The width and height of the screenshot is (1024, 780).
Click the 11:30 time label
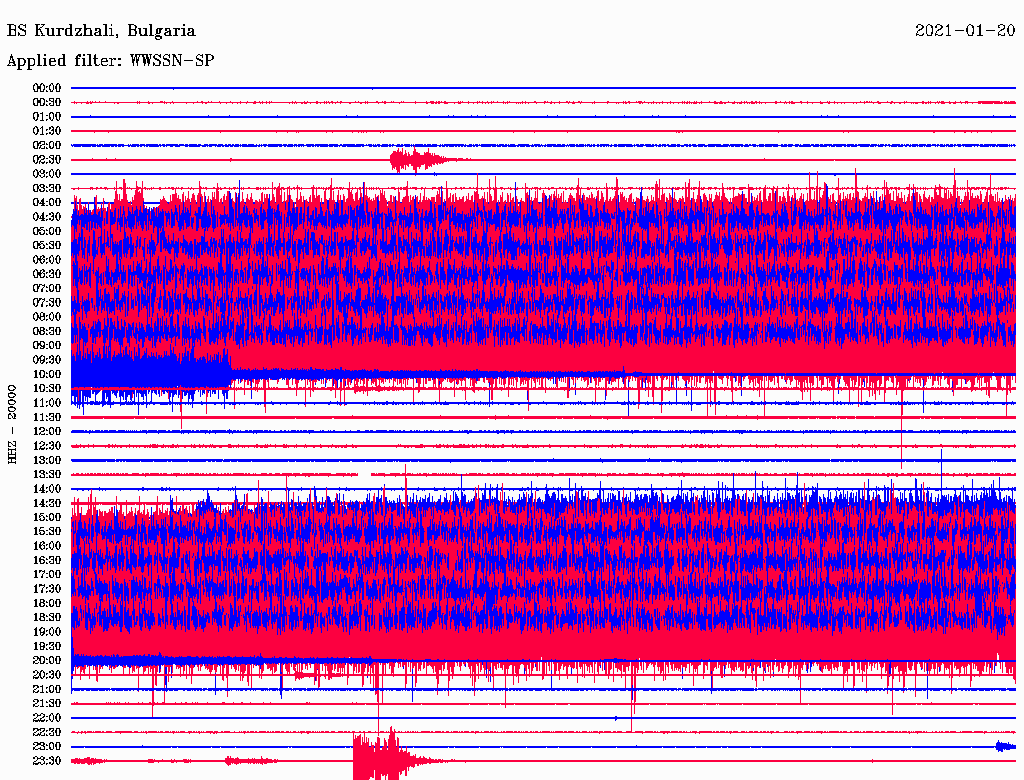(47, 417)
